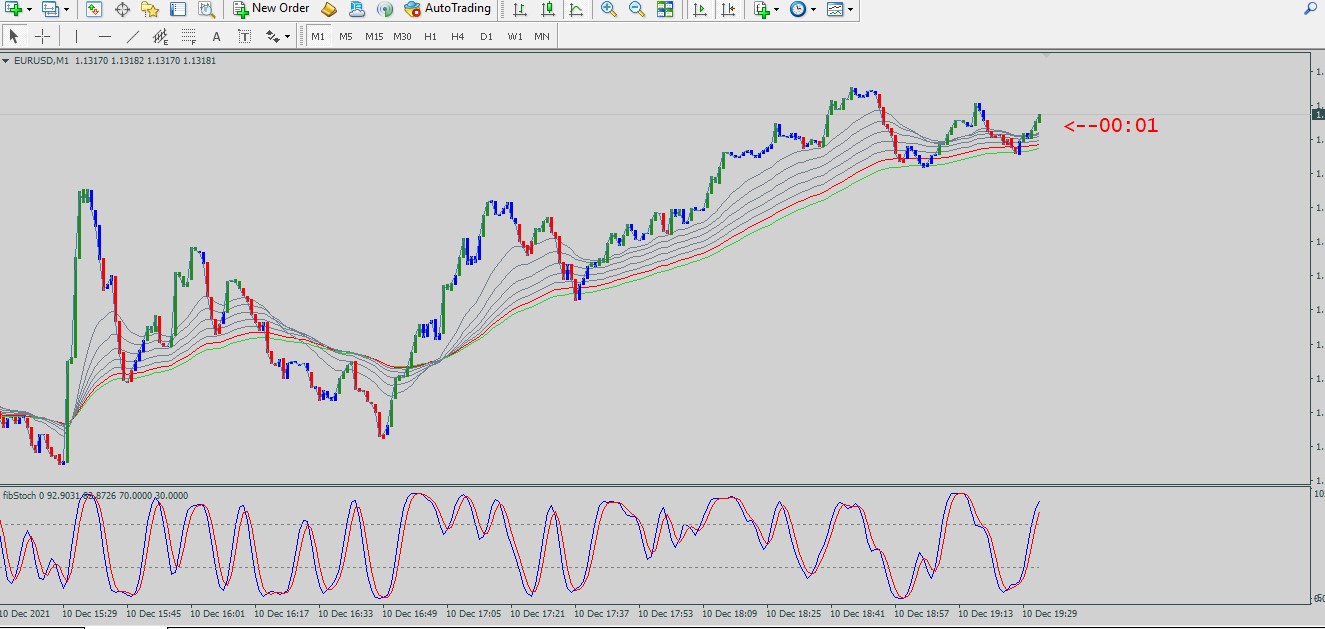Enable the Chart Shift toggle

point(728,9)
